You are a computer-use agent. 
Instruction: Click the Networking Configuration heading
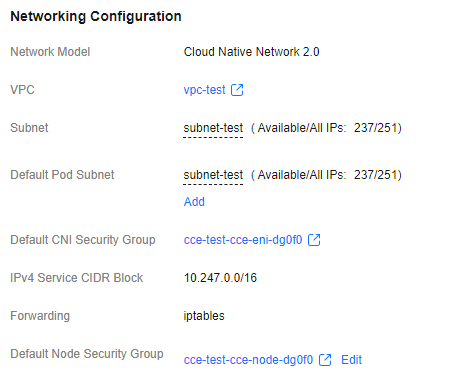96,16
